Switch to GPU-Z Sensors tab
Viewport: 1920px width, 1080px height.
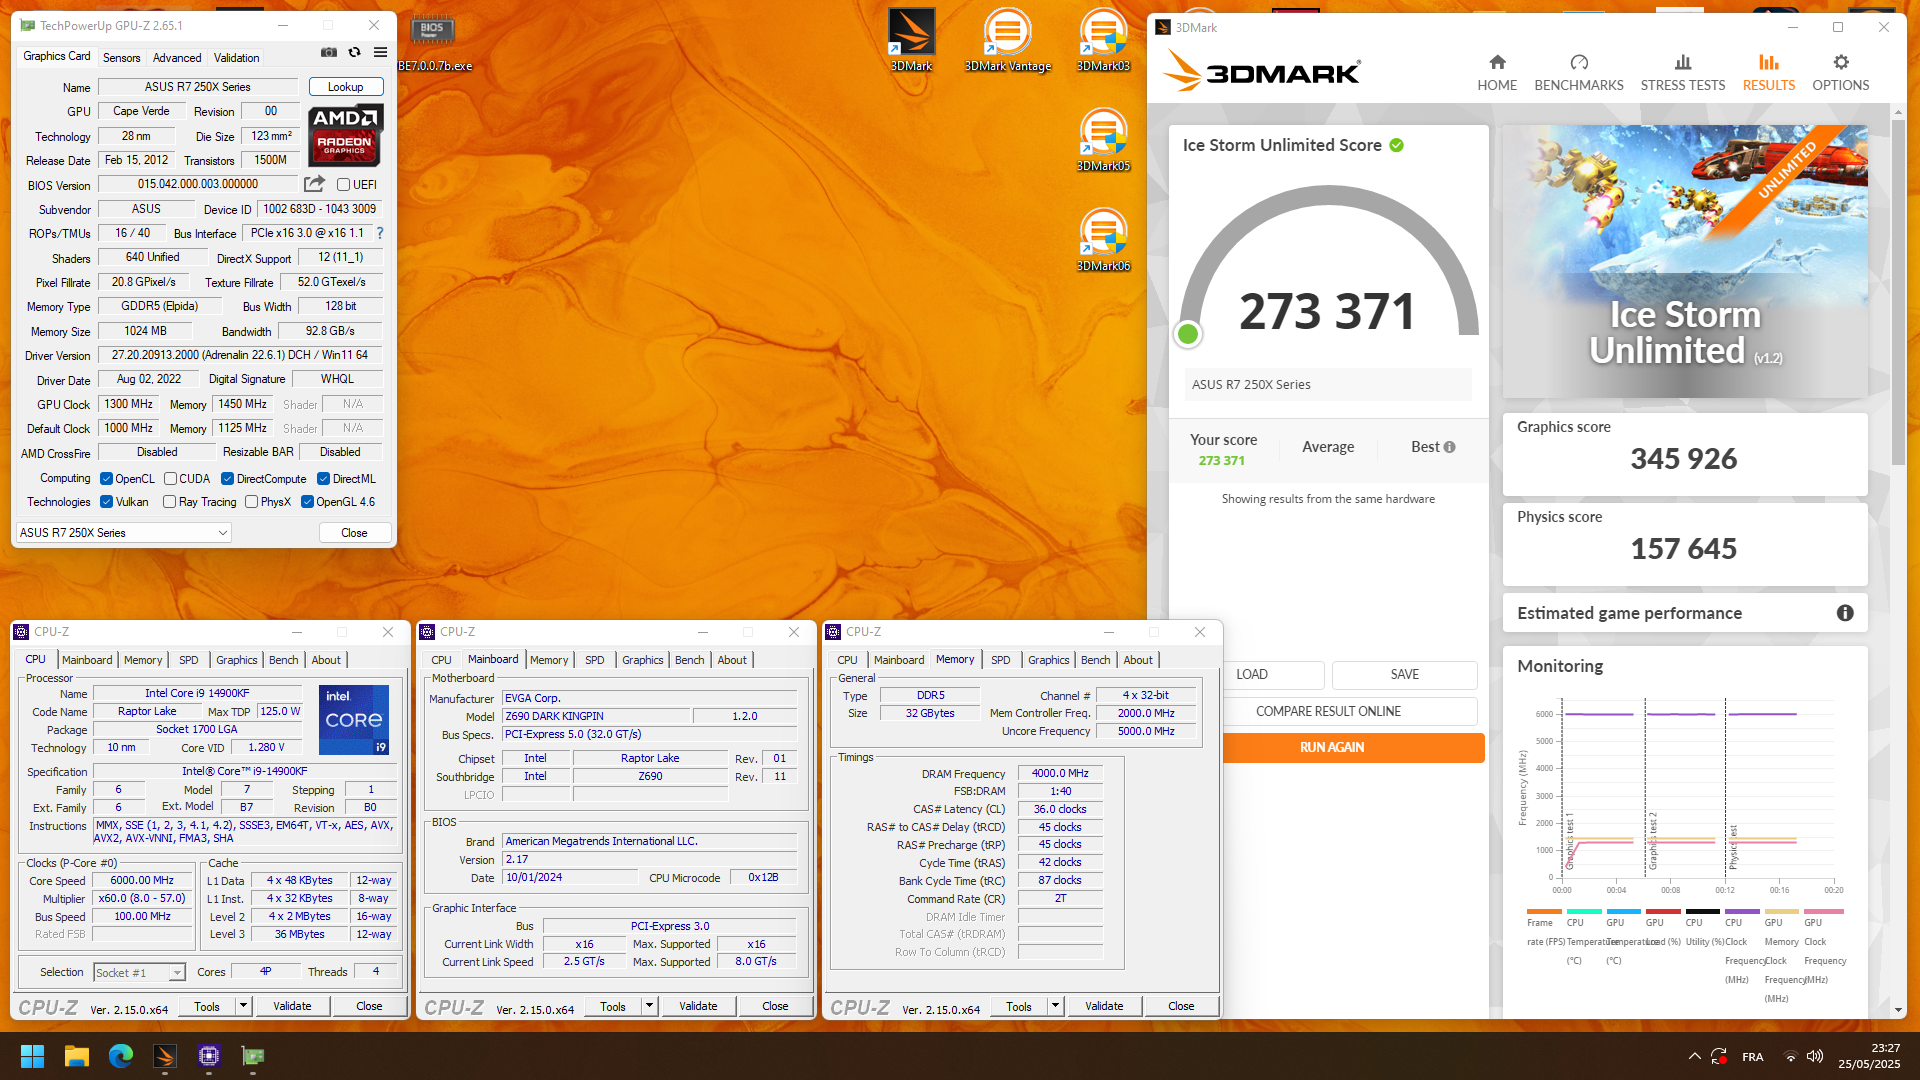click(x=121, y=58)
